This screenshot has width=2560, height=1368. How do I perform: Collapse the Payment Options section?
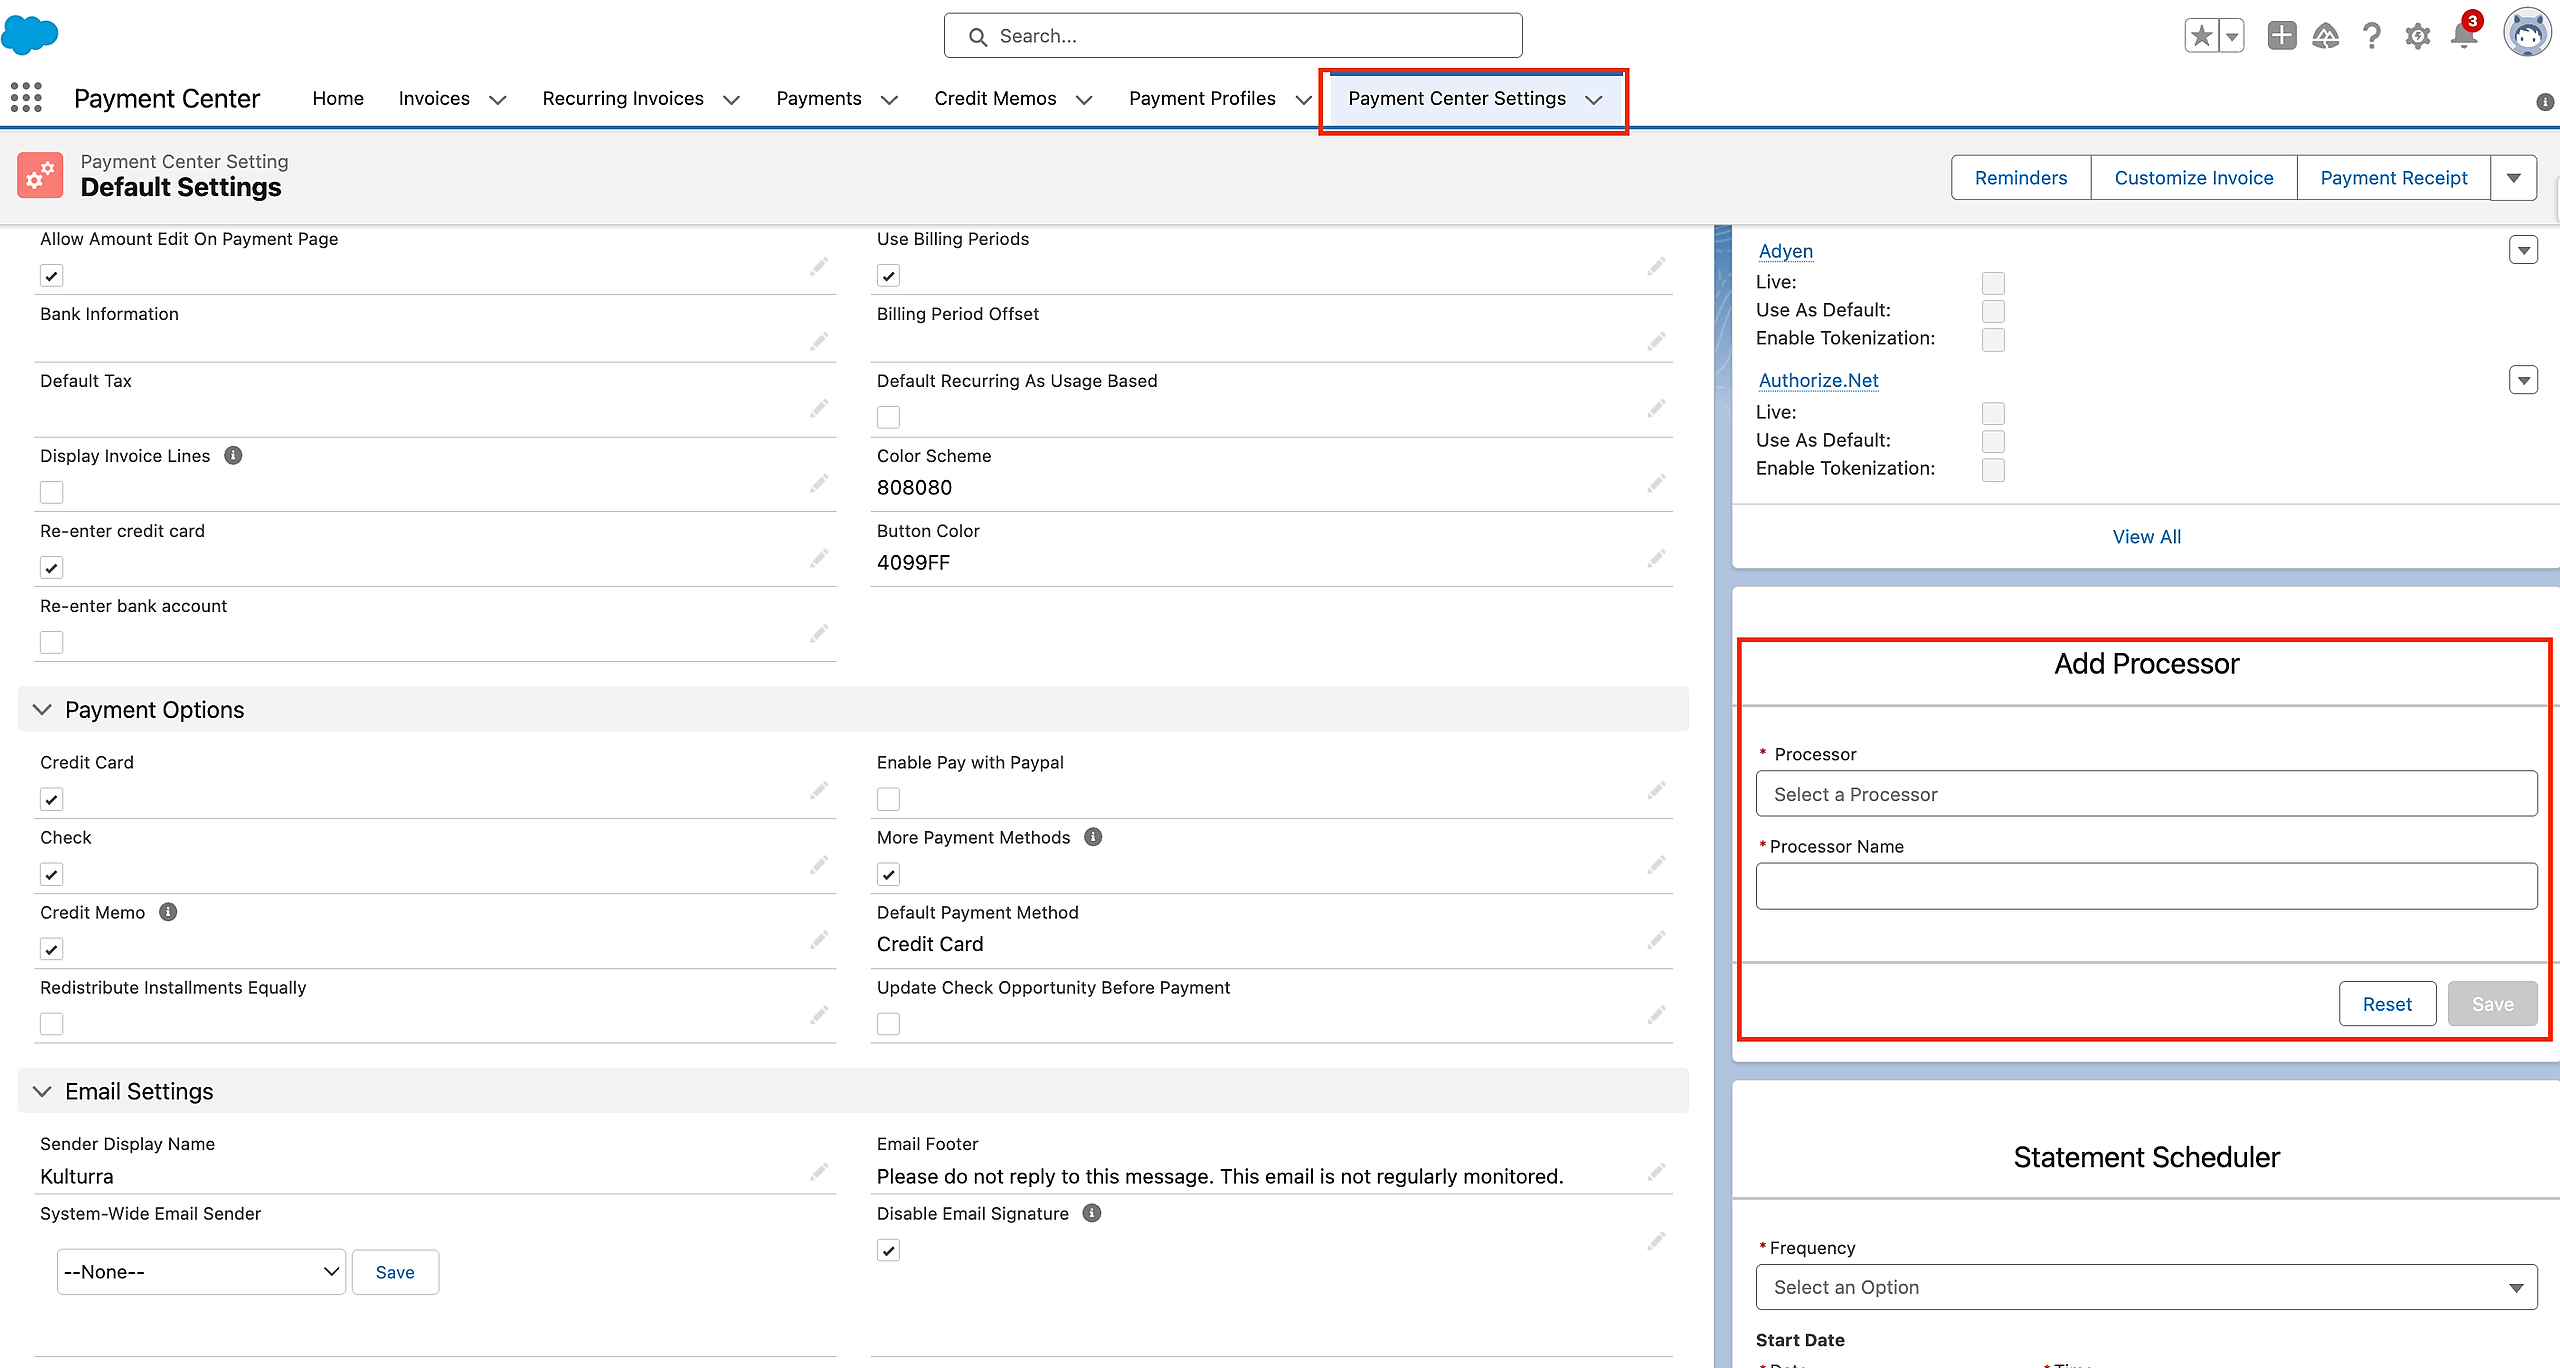click(x=42, y=710)
